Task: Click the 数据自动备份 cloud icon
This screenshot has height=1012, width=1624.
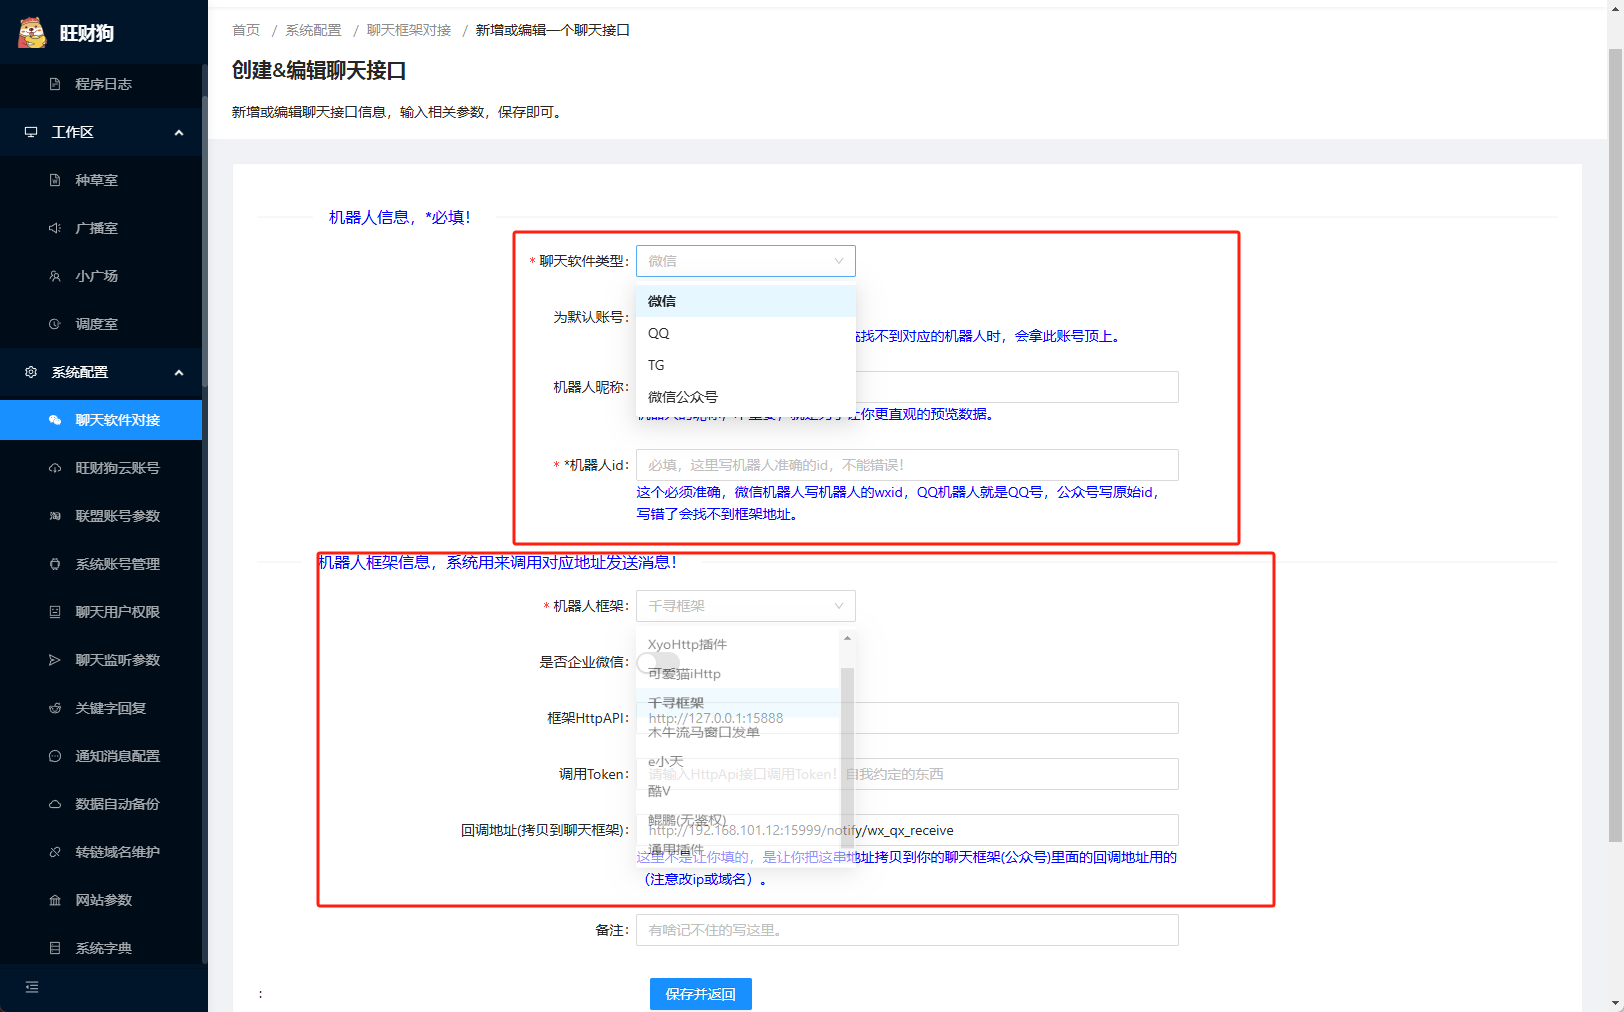Action: tap(55, 804)
